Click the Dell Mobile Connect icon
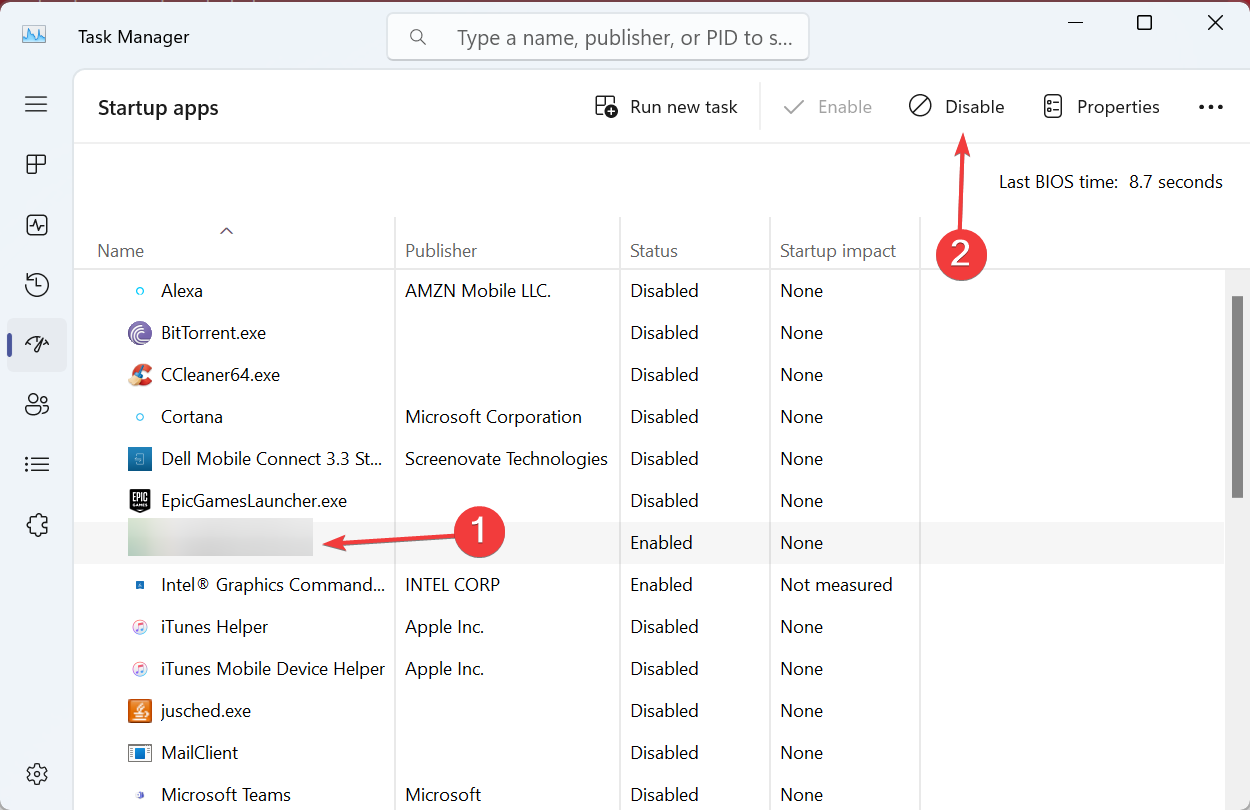 click(140, 459)
